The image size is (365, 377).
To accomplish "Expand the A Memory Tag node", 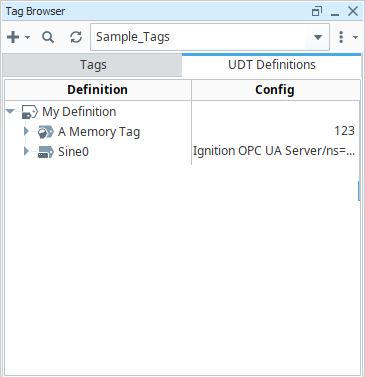I will click(x=26, y=131).
